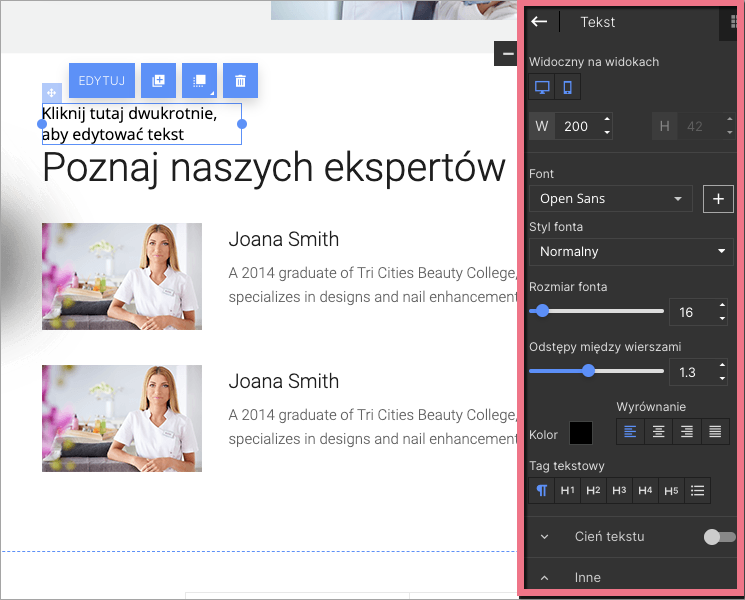Click the width W input field
This screenshot has height=600, width=745.
pos(578,127)
